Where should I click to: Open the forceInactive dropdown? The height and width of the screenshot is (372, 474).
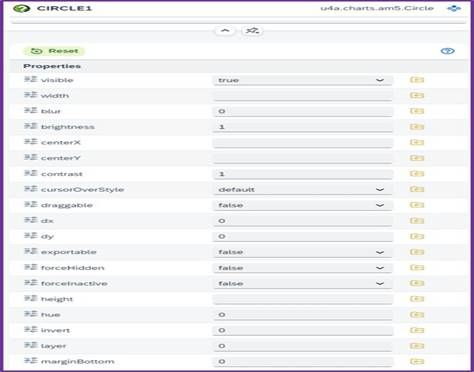[303, 284]
